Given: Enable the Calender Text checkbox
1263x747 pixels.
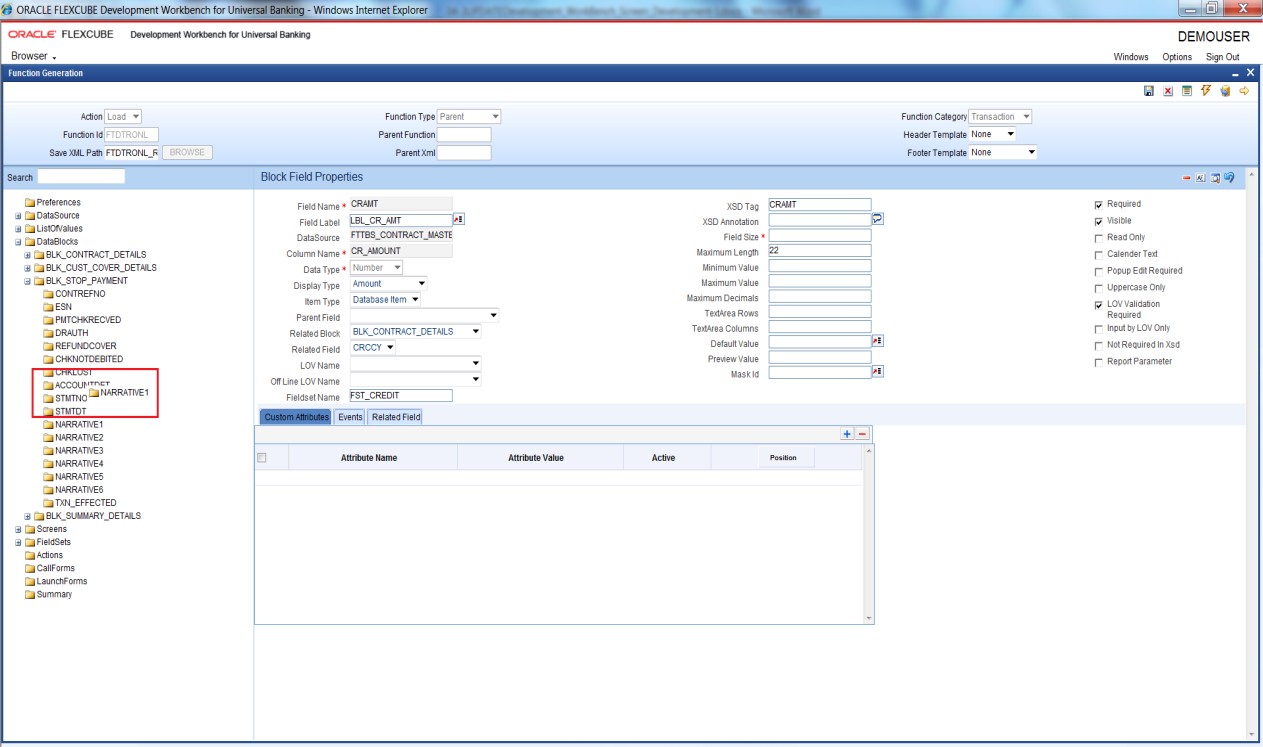Looking at the screenshot, I should pyautogui.click(x=1098, y=254).
